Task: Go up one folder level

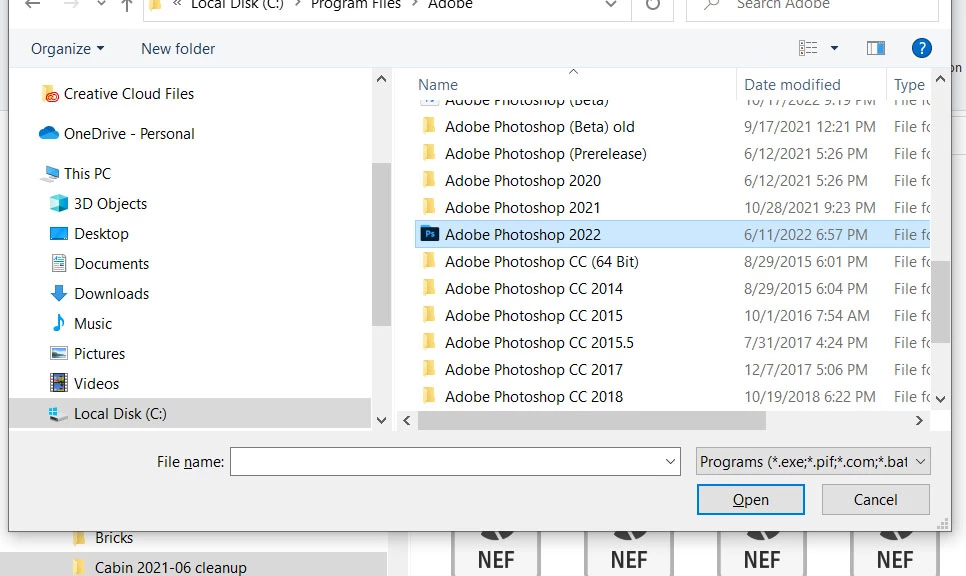Action: (127, 5)
